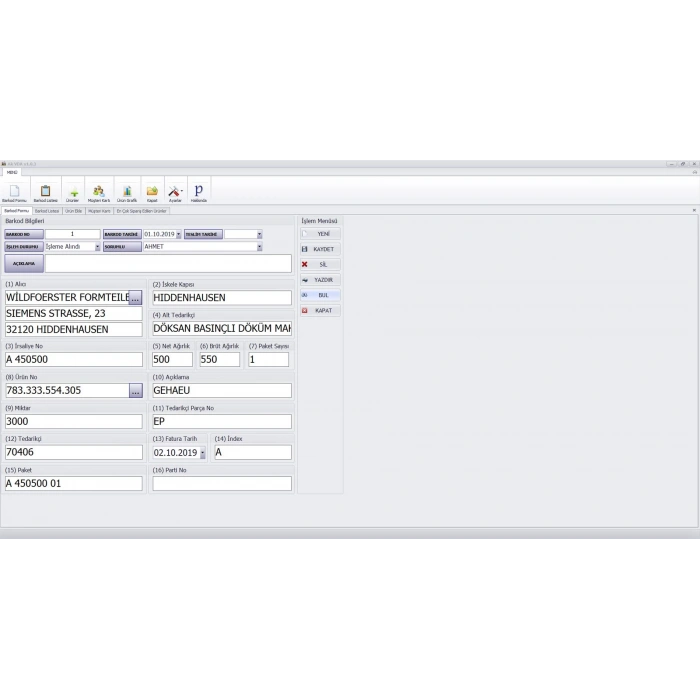
Task: Expand the İşlem Durumu dropdown
Action: 97,247
